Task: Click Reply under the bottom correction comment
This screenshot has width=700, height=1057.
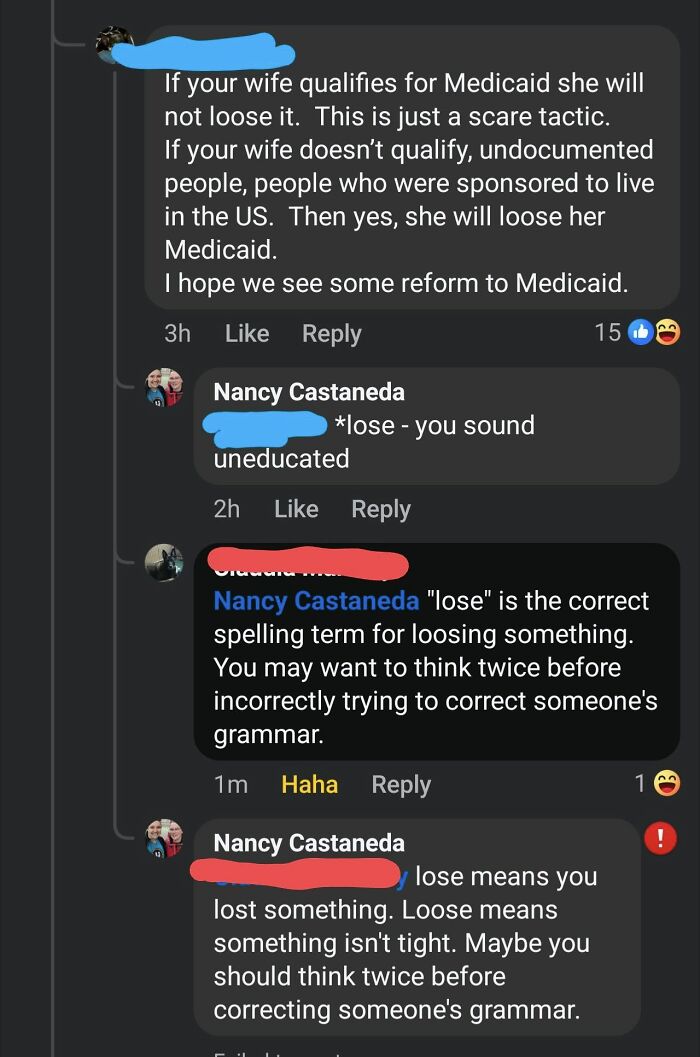Action: coord(401,784)
